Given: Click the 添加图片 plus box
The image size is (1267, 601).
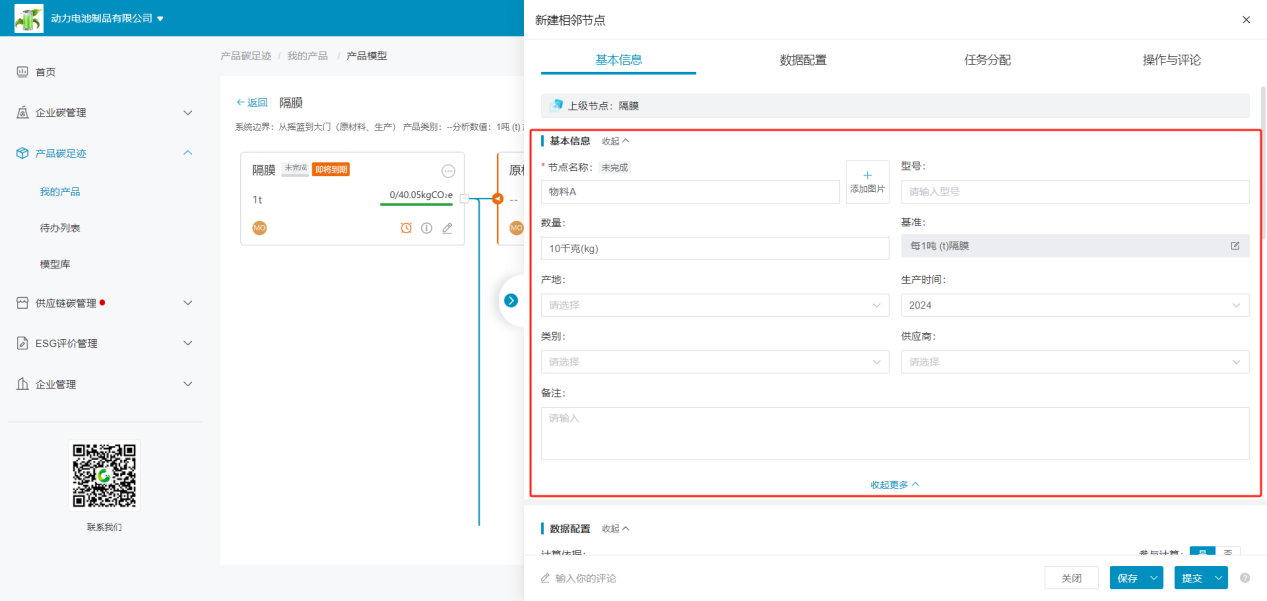Looking at the screenshot, I should click(x=867, y=182).
